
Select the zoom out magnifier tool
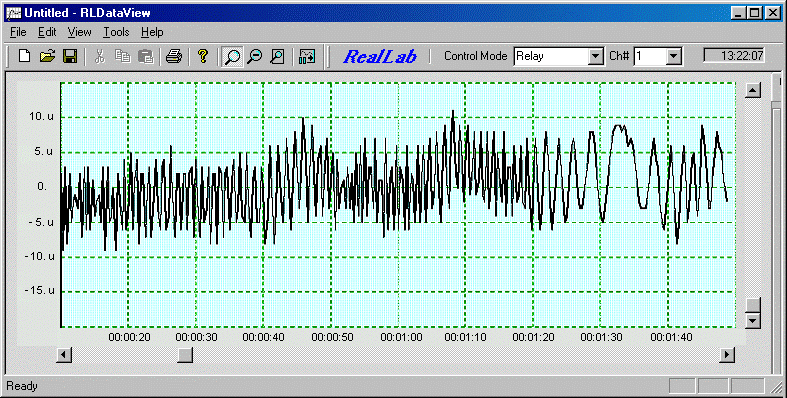(255, 56)
